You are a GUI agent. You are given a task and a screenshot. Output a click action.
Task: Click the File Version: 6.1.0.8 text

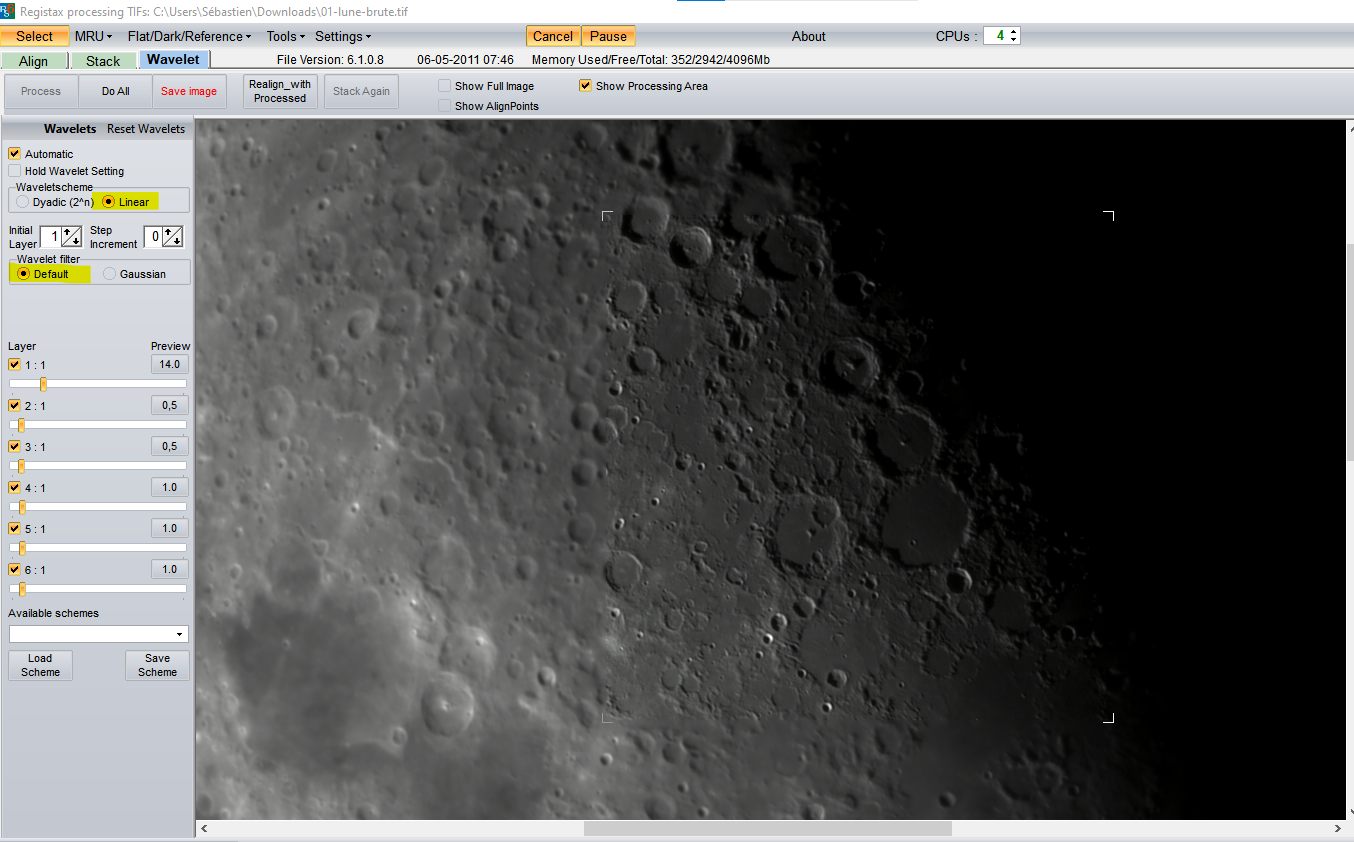pyautogui.click(x=330, y=60)
